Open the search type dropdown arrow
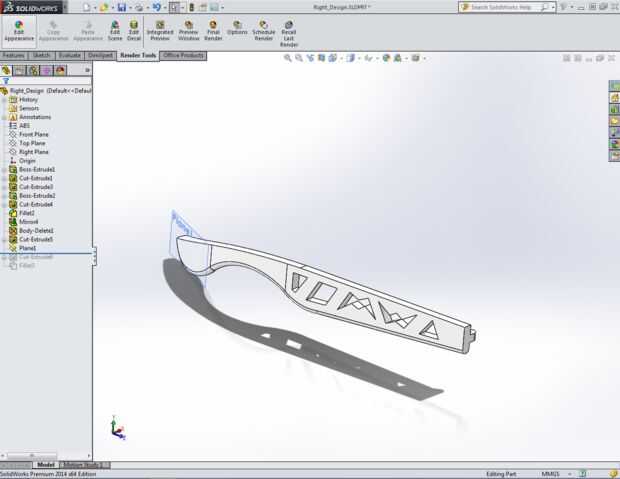 (x=553, y=7)
